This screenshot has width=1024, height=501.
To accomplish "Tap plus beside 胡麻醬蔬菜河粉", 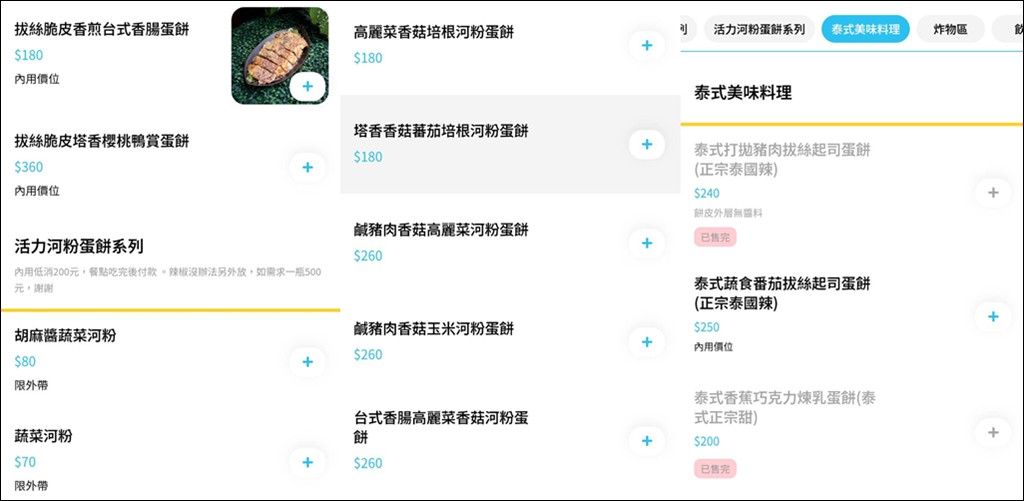I will tap(308, 362).
